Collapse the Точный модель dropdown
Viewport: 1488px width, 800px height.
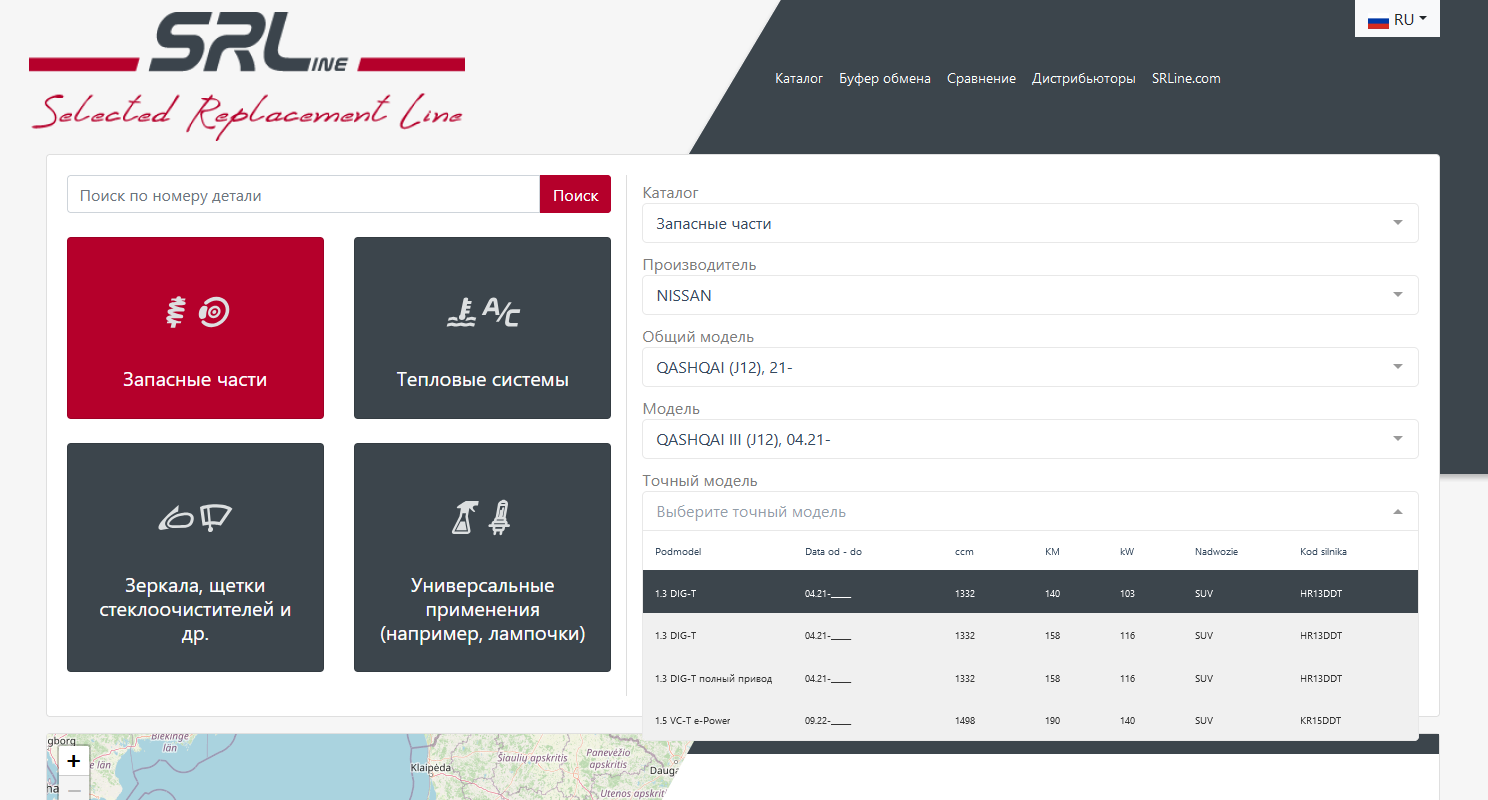coord(1030,511)
